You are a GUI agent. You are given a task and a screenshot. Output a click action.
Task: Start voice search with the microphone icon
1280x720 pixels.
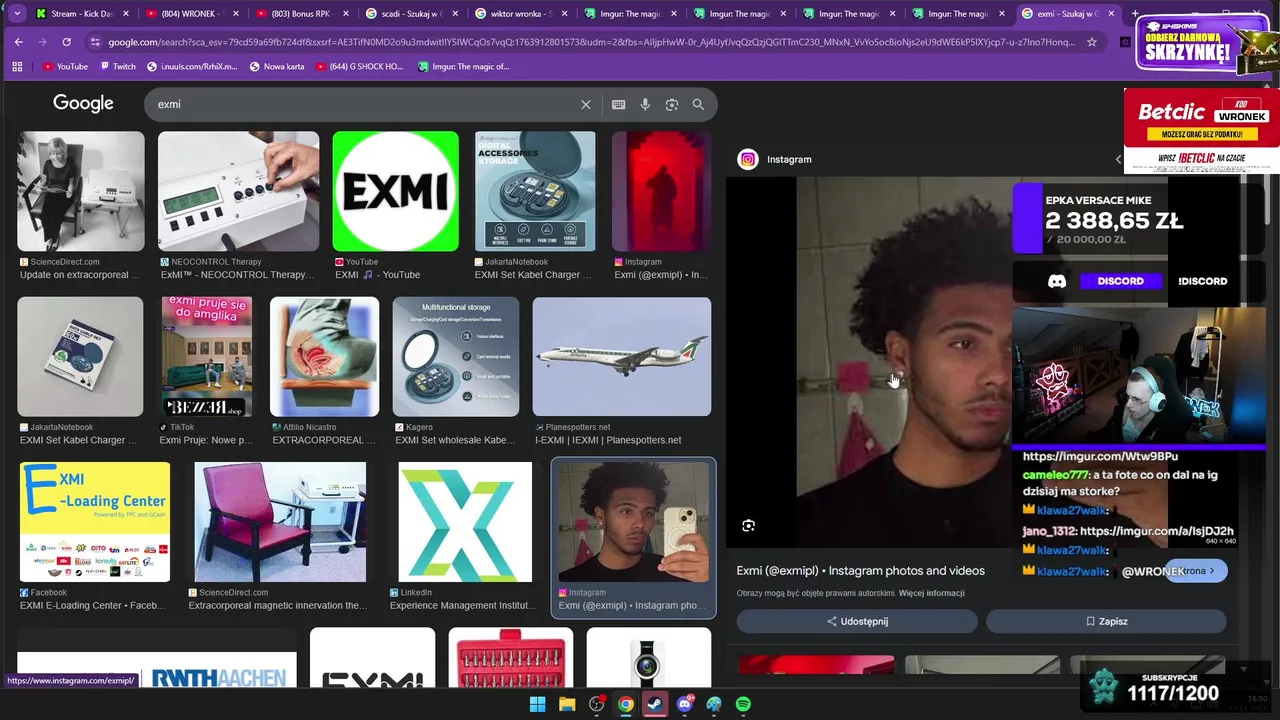[x=645, y=104]
